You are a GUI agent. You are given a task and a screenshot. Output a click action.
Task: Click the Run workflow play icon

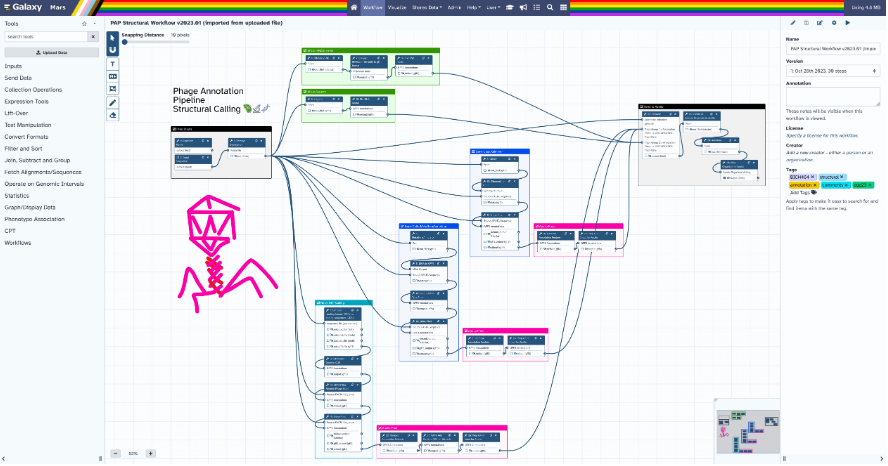[x=848, y=21]
